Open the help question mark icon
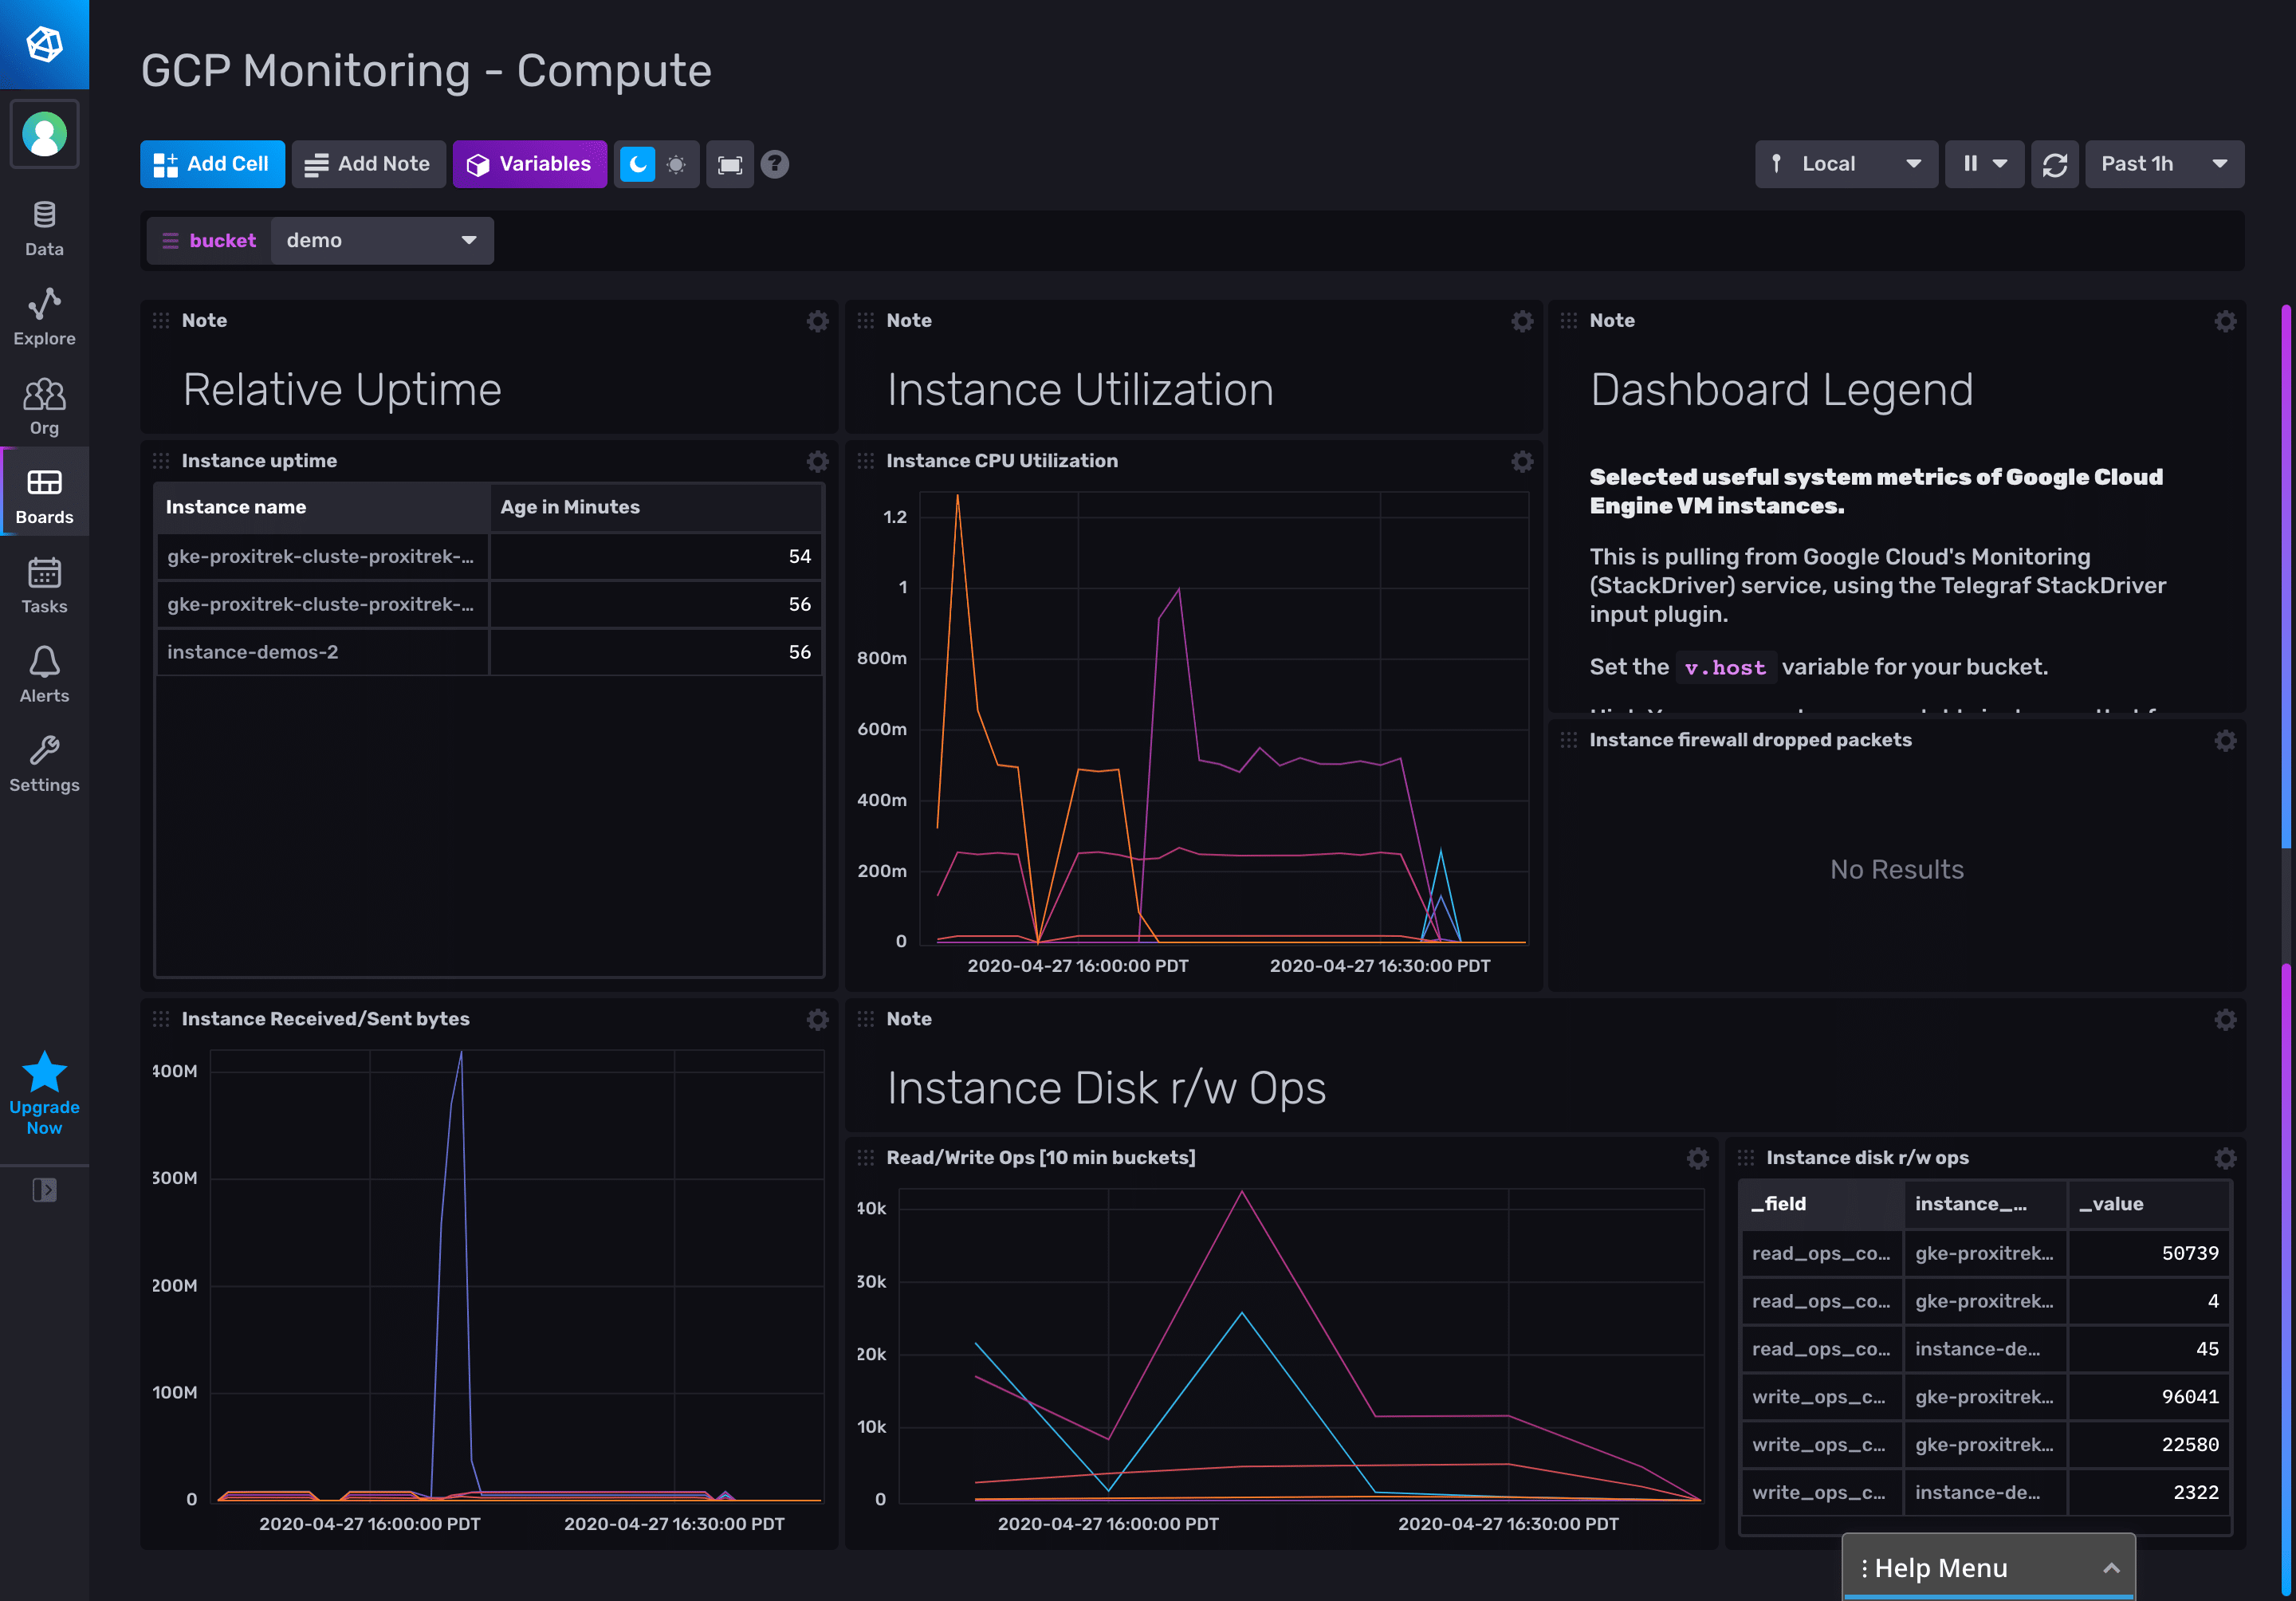Image resolution: width=2296 pixels, height=1601 pixels. pos(775,164)
